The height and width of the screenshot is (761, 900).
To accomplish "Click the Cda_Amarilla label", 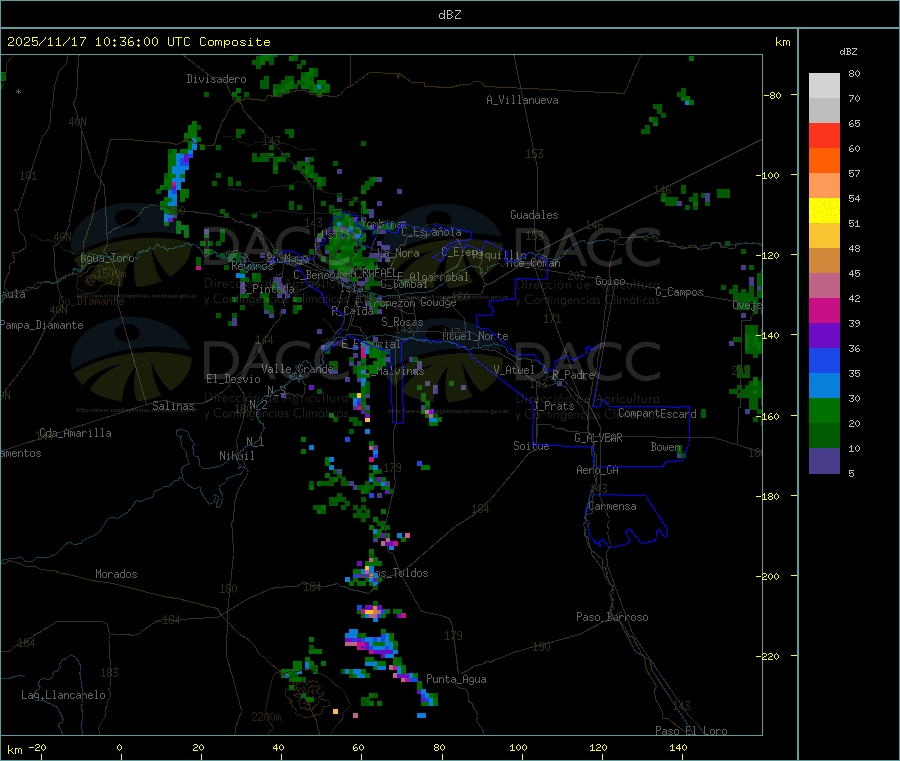I will pos(75,433).
